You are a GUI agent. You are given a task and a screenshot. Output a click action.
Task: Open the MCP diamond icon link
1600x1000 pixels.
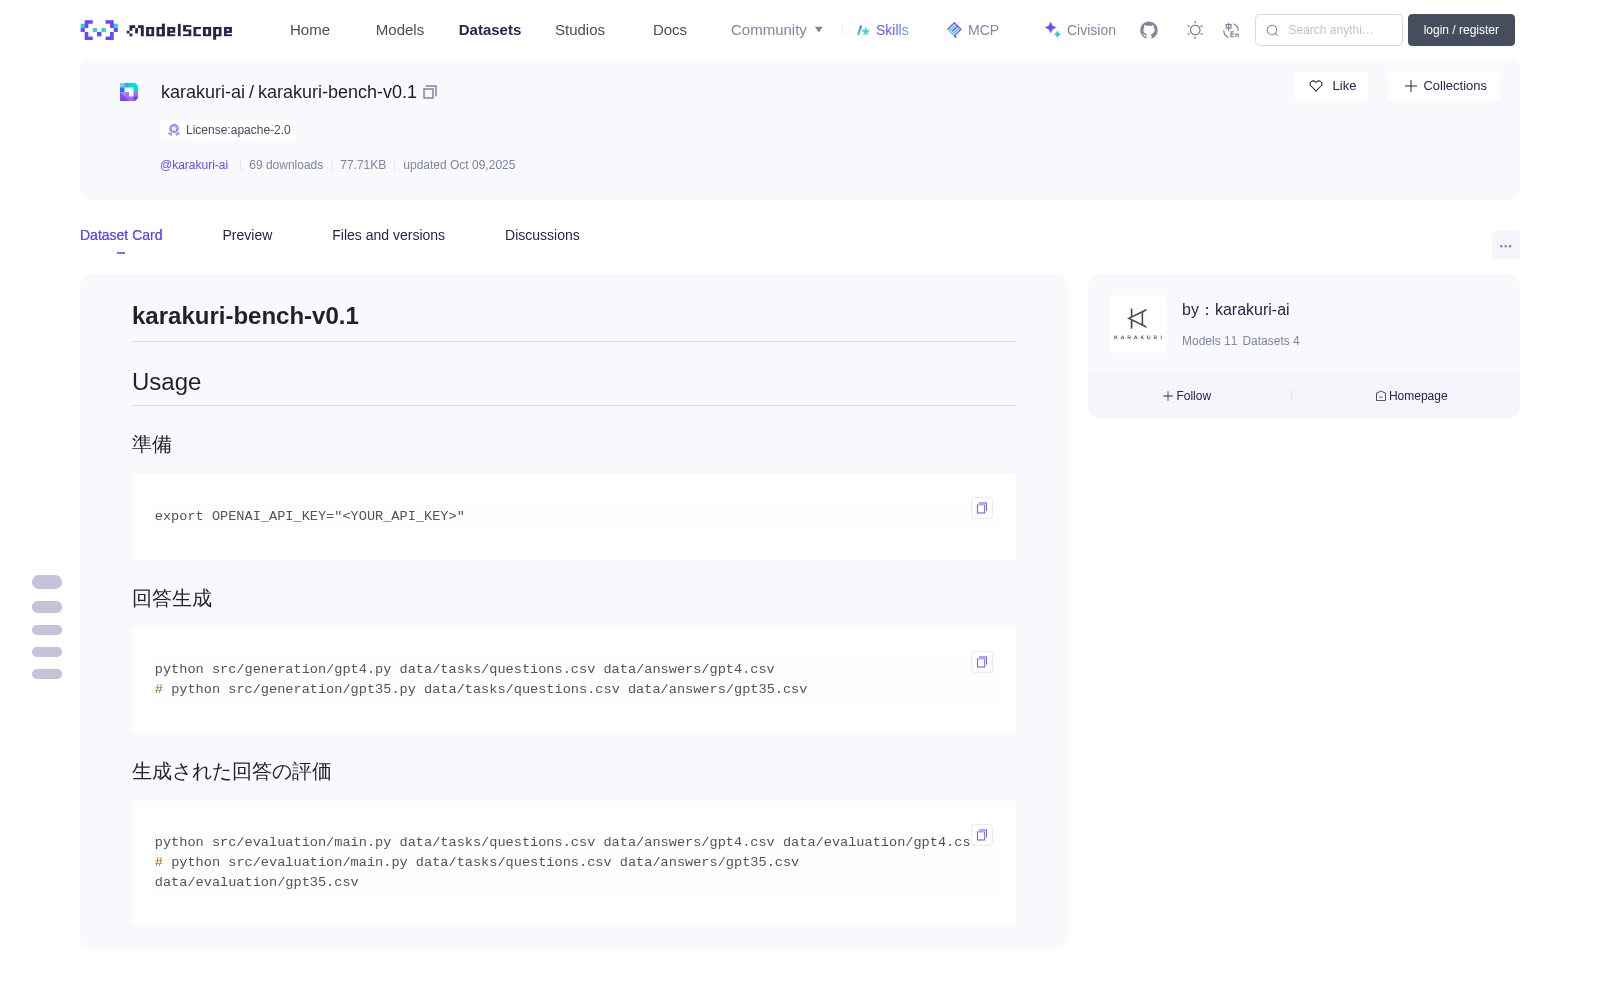click(954, 30)
